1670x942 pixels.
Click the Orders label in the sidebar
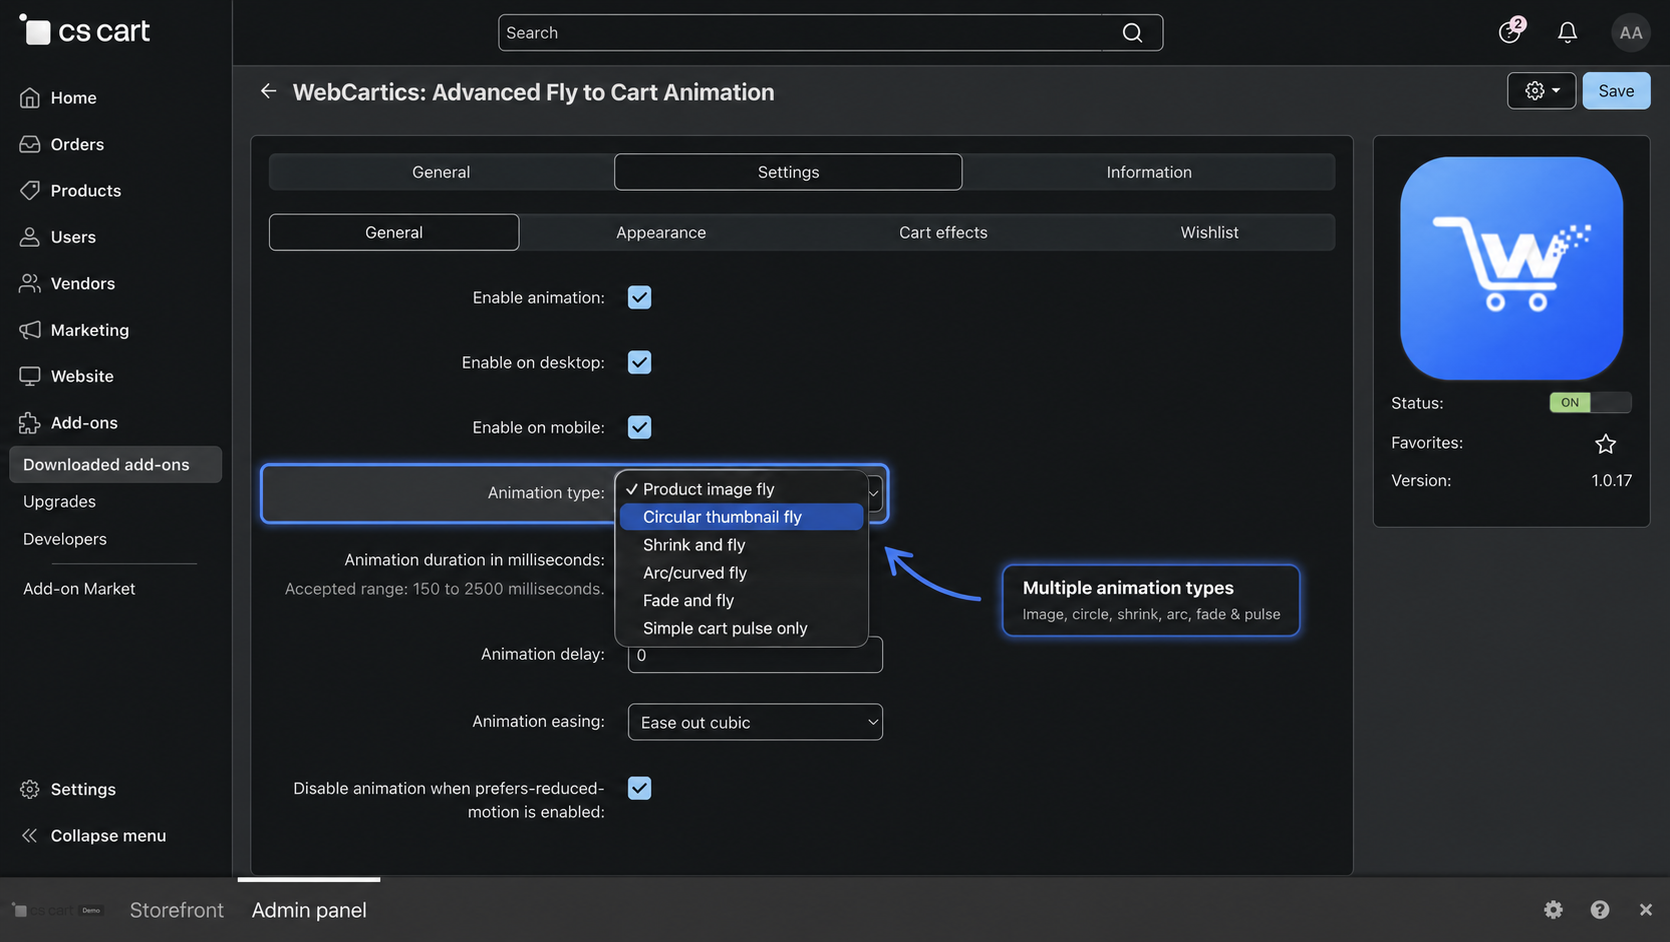(77, 144)
